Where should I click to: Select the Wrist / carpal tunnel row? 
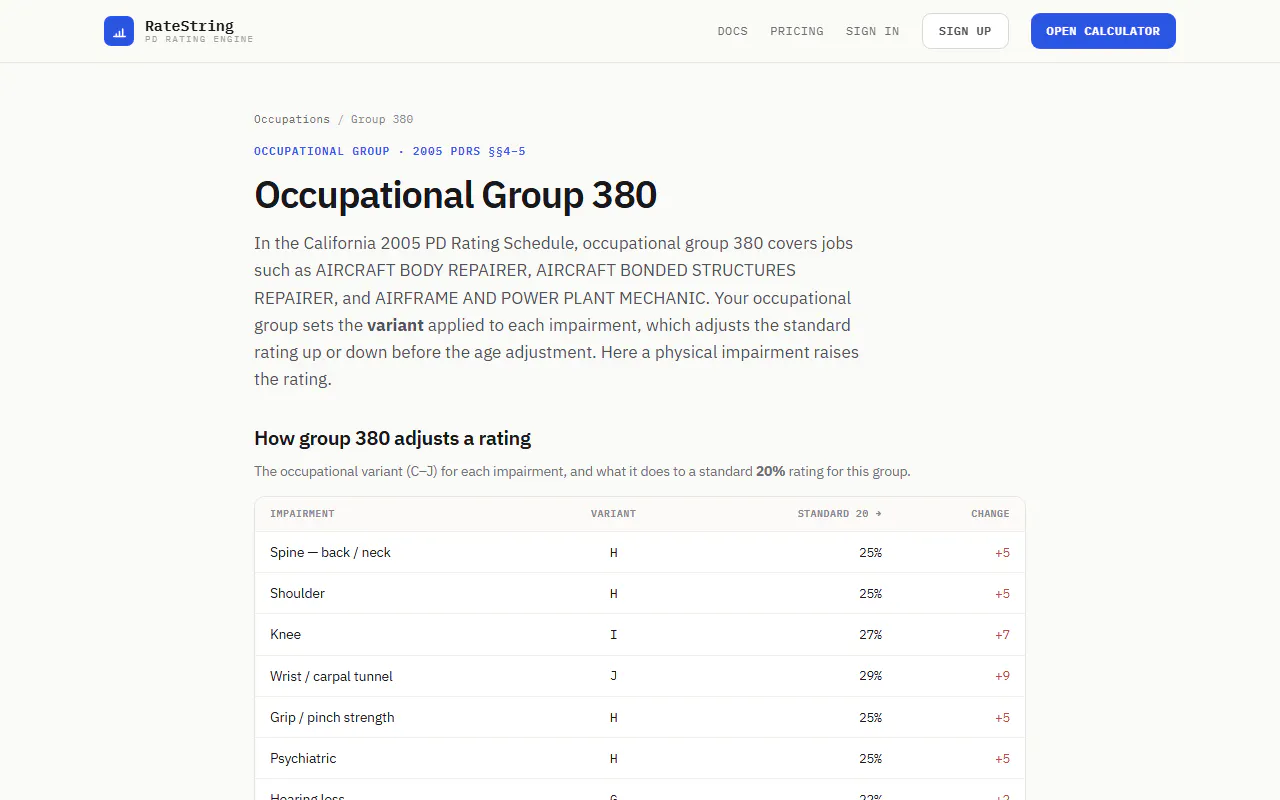click(x=640, y=676)
